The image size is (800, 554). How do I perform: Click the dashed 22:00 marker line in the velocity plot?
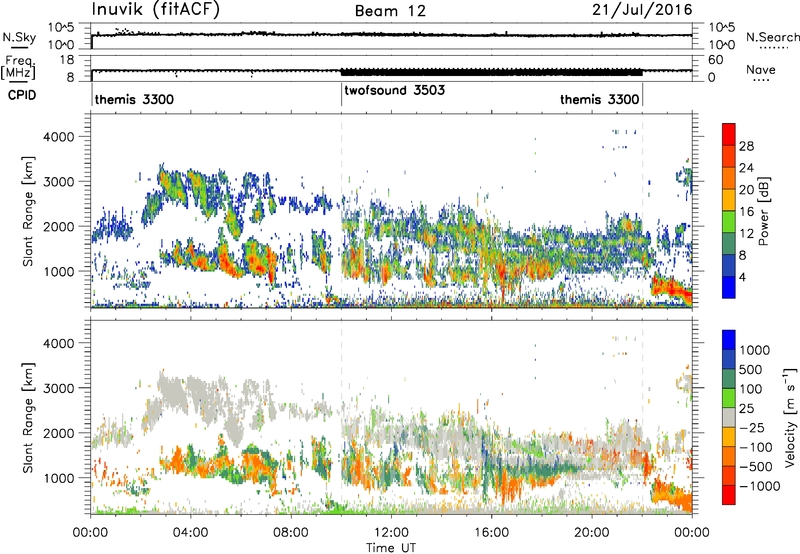[642, 417]
